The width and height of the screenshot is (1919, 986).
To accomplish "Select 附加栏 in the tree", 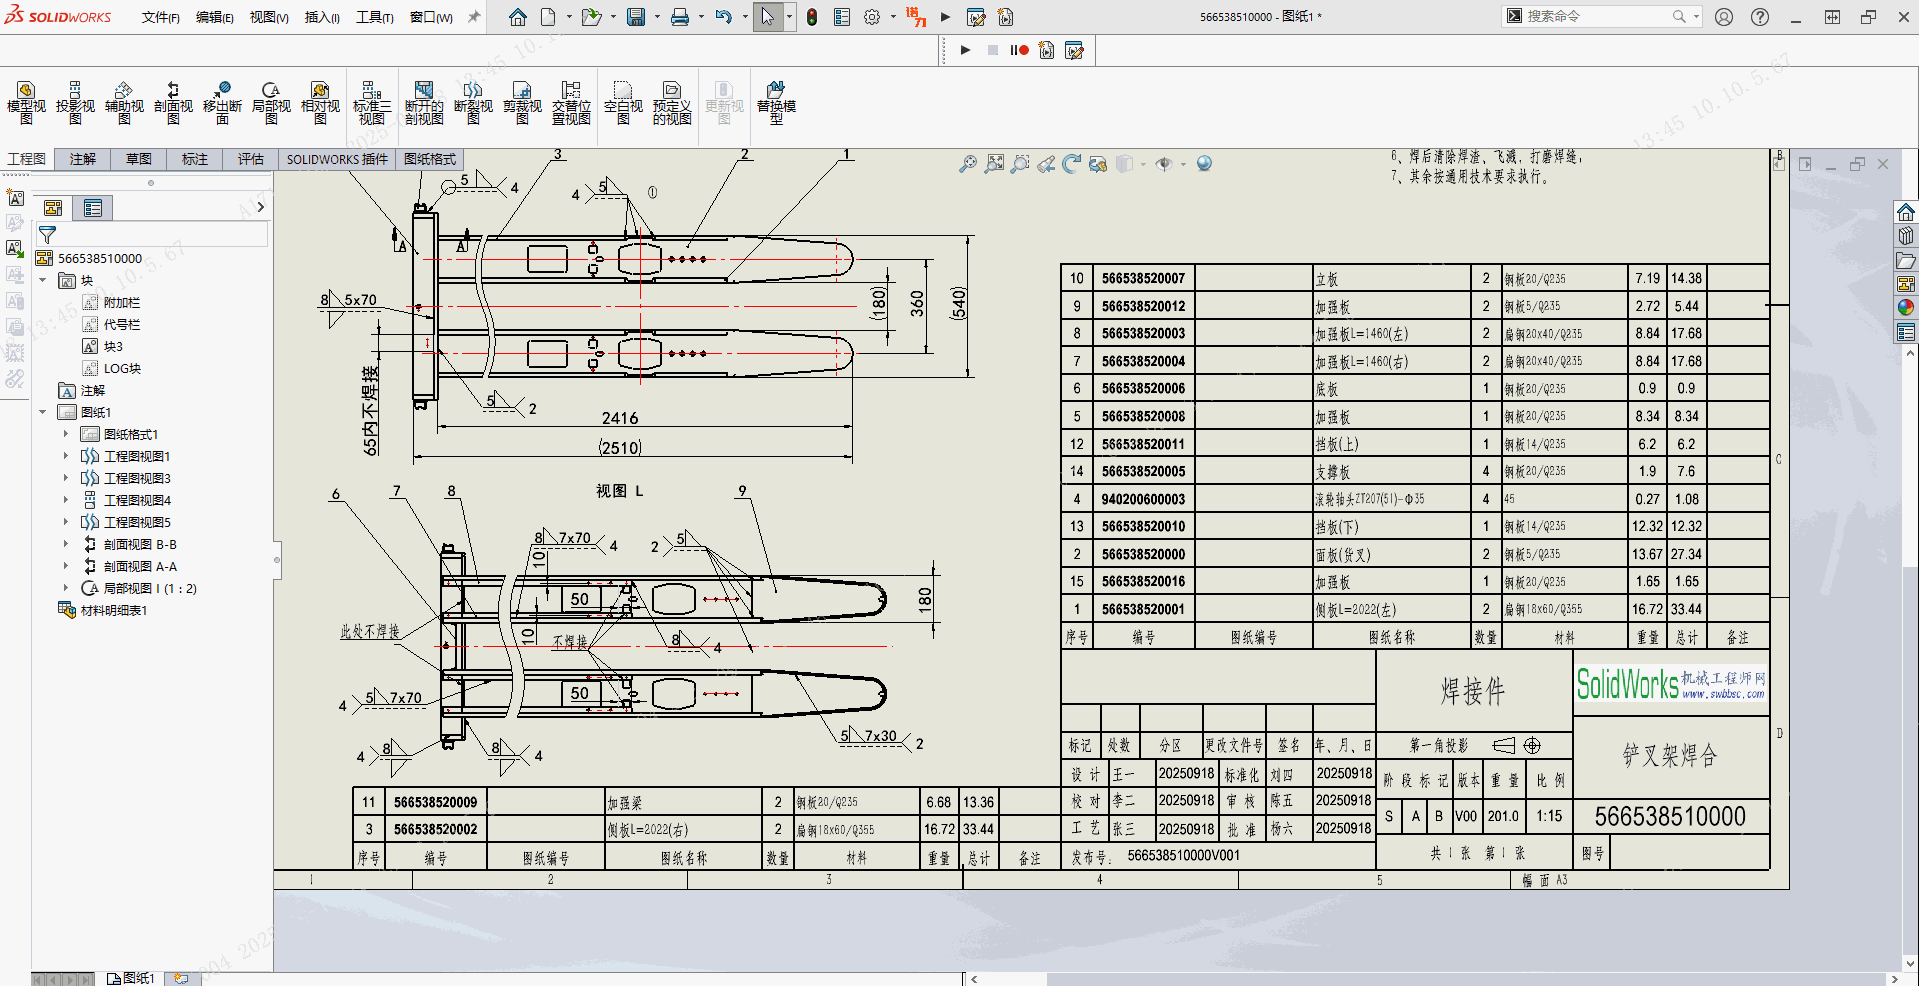I will click(x=122, y=302).
